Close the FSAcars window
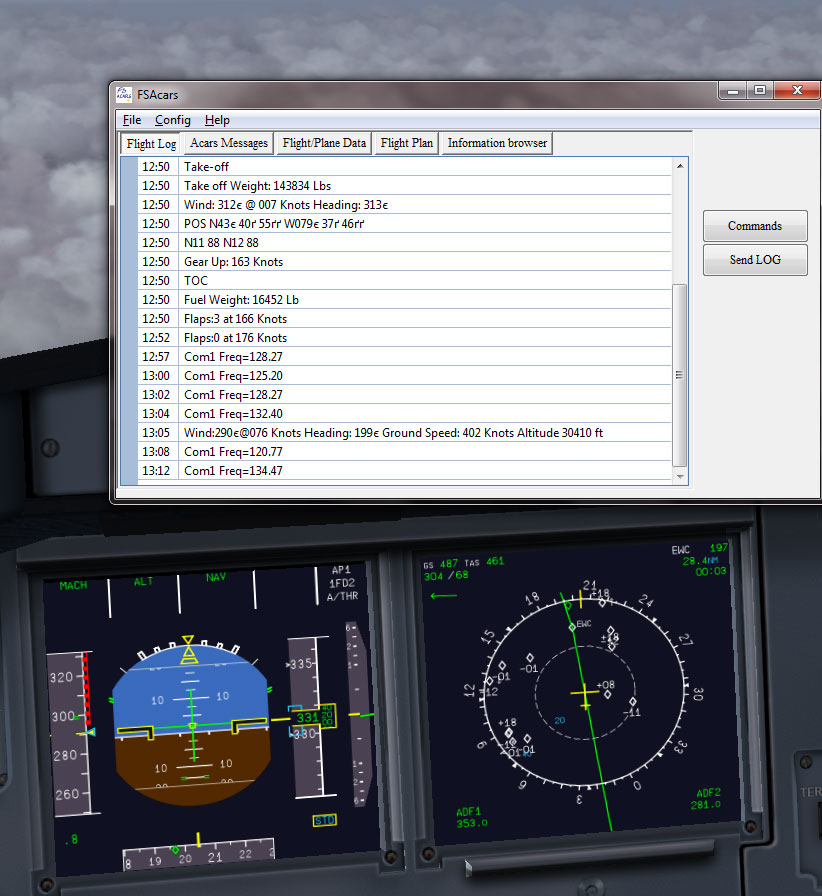The width and height of the screenshot is (822, 896). point(797,90)
